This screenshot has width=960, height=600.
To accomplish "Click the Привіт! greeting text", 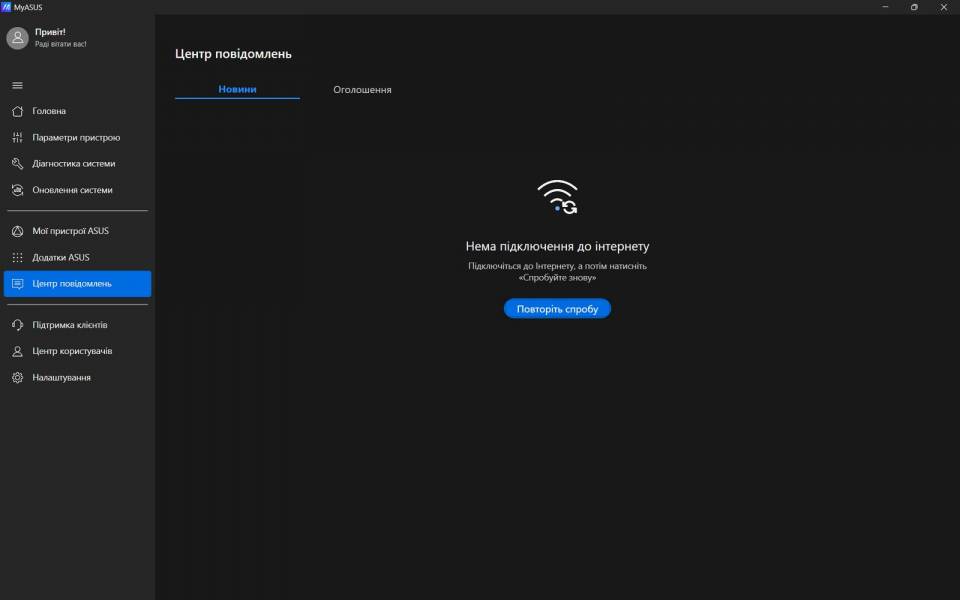I will pyautogui.click(x=50, y=32).
